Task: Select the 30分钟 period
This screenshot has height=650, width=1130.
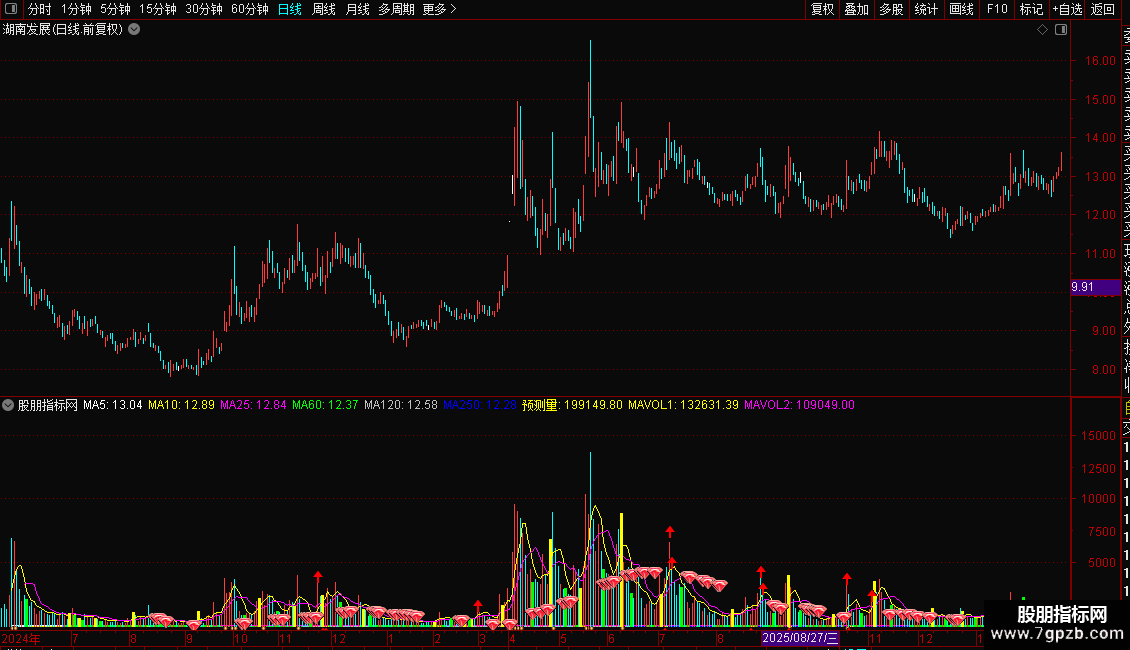Action: [204, 9]
